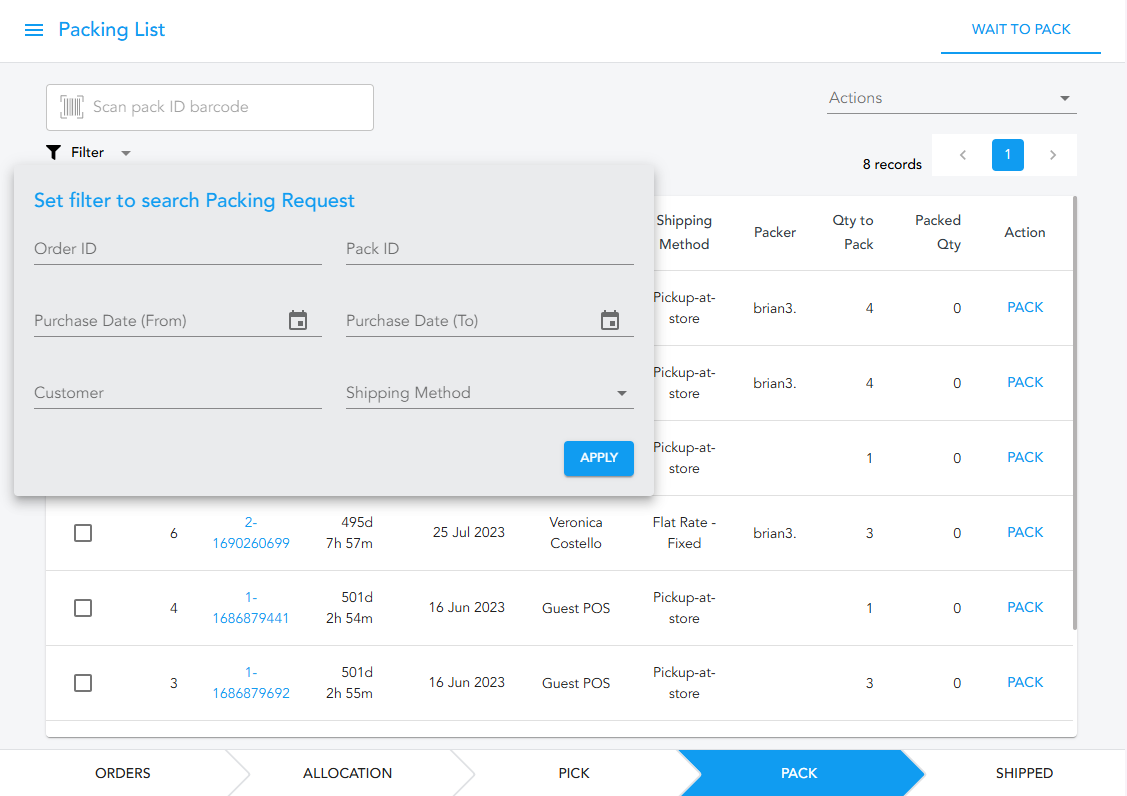The image size is (1127, 796).
Task: Open order 2-1690260699 via its link
Action: point(250,532)
